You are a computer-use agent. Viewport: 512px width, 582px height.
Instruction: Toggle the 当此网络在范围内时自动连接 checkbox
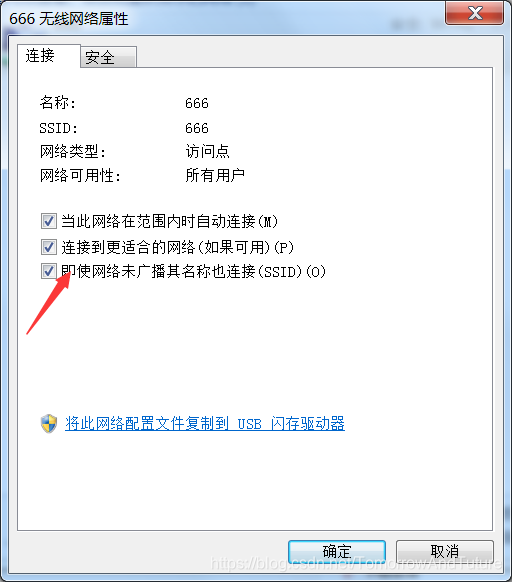(x=49, y=221)
